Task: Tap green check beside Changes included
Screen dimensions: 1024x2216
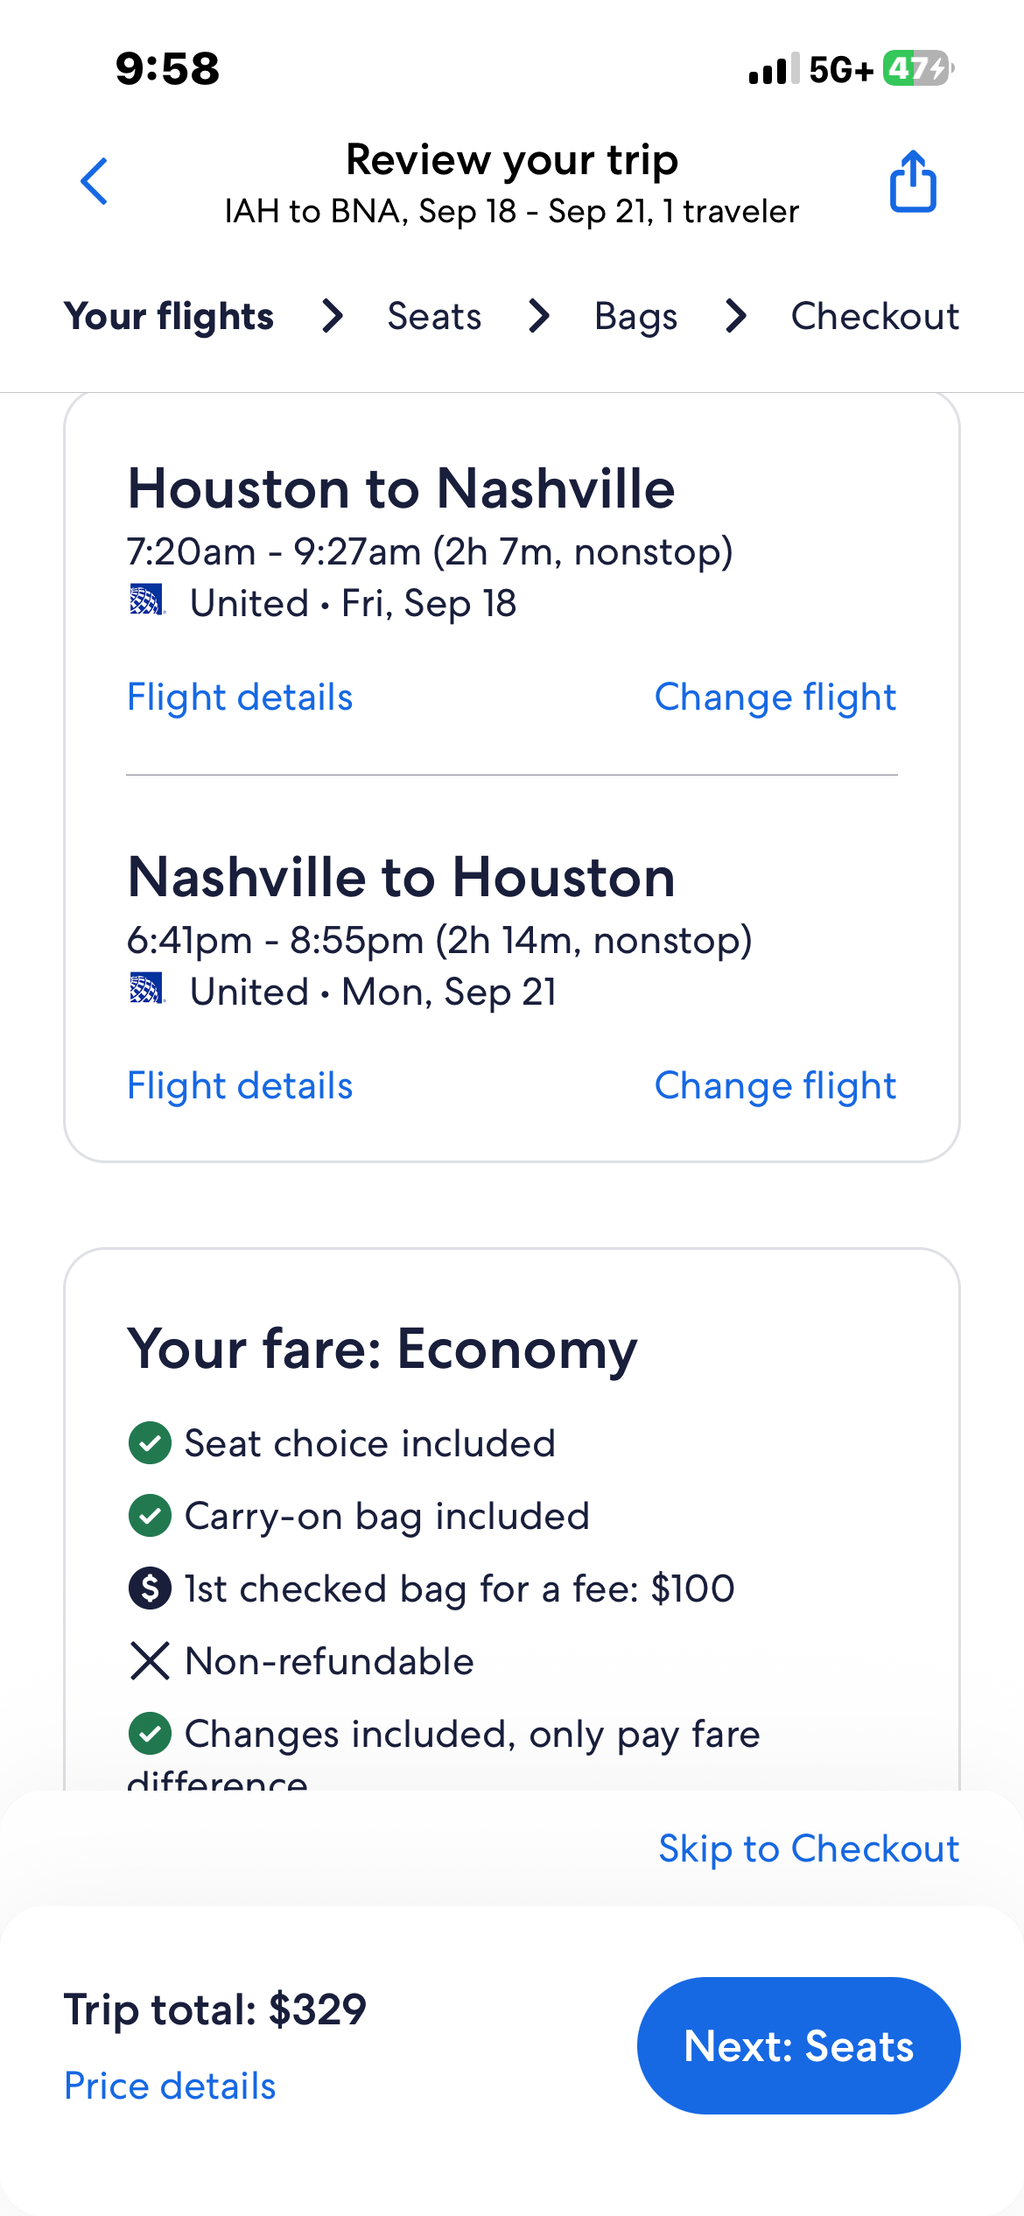Action: pos(150,1734)
